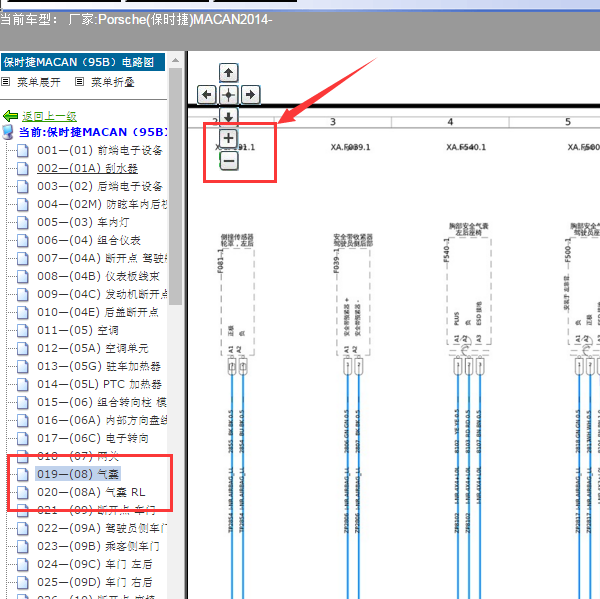600x599 pixels.
Task: Open 016—(06A) 内部方向盘 entry
Action: [x=102, y=420]
